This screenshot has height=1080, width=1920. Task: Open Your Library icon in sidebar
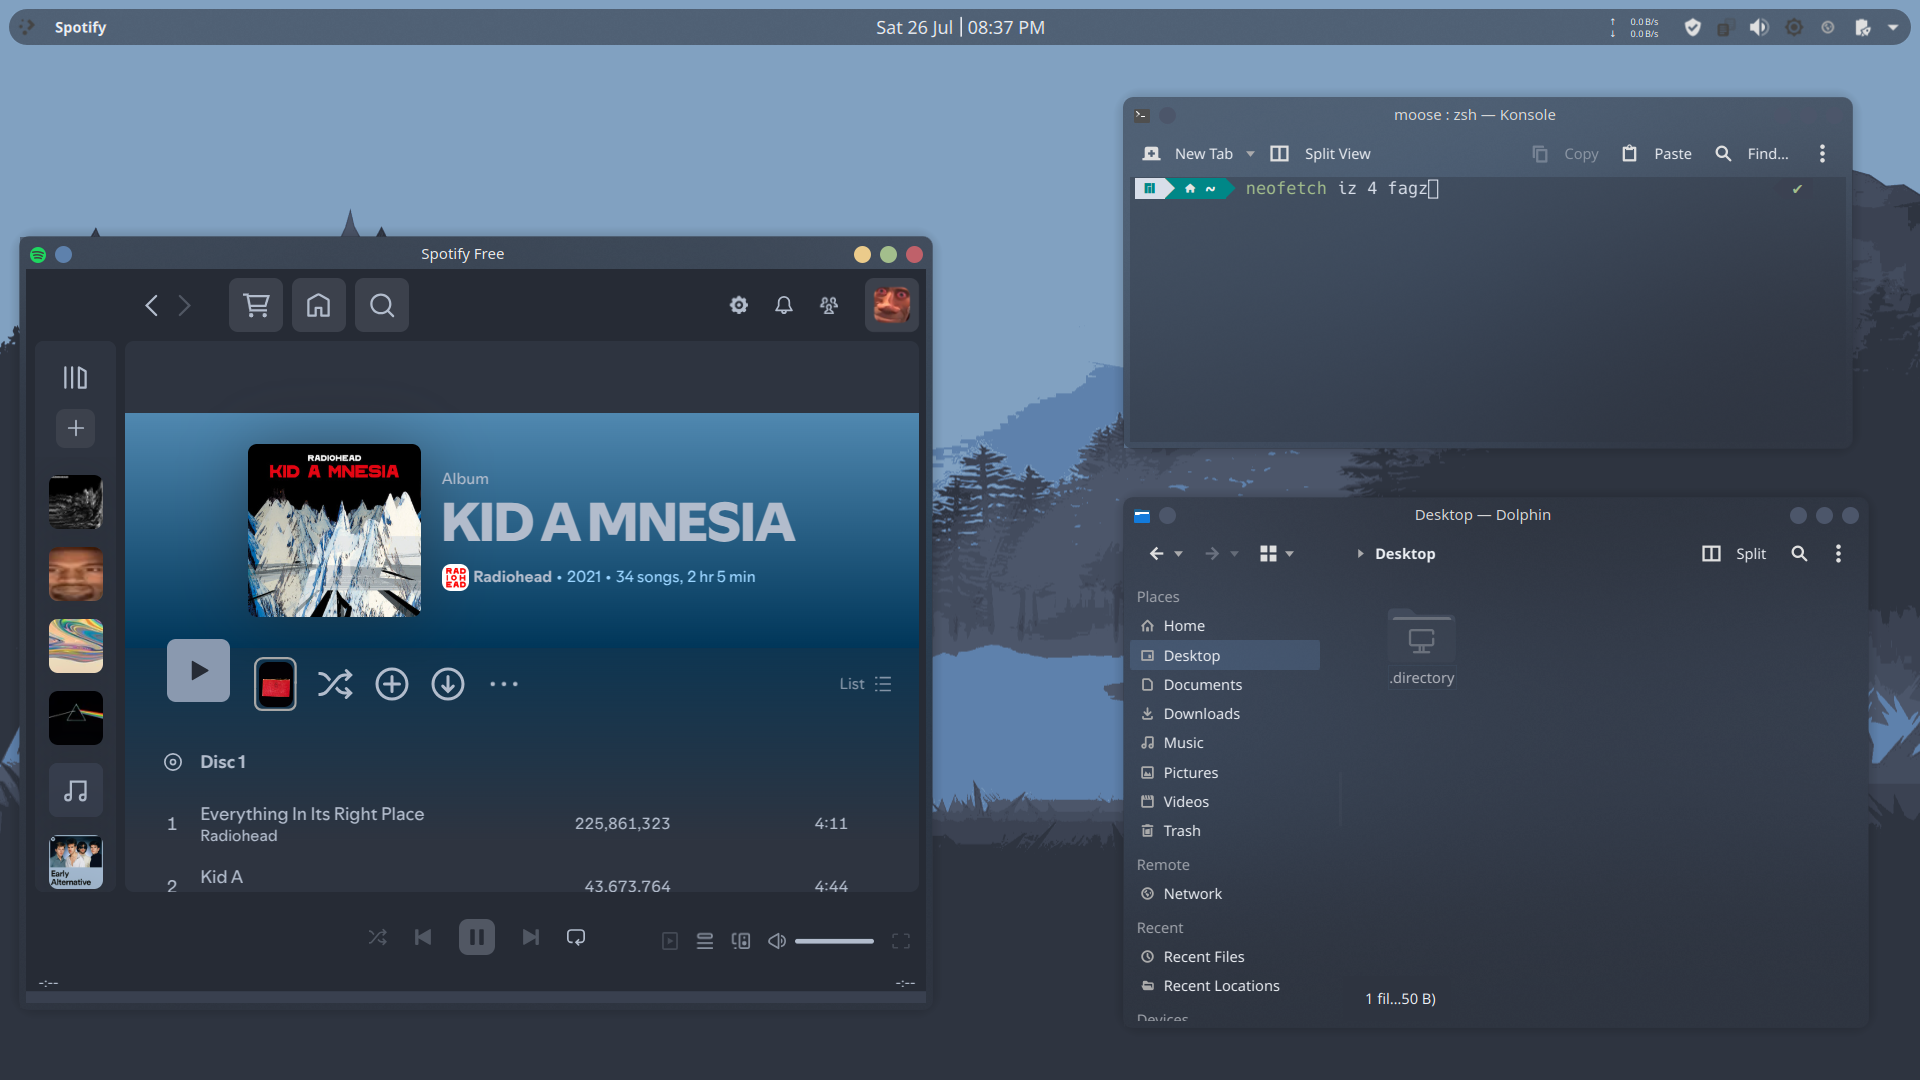click(x=76, y=377)
